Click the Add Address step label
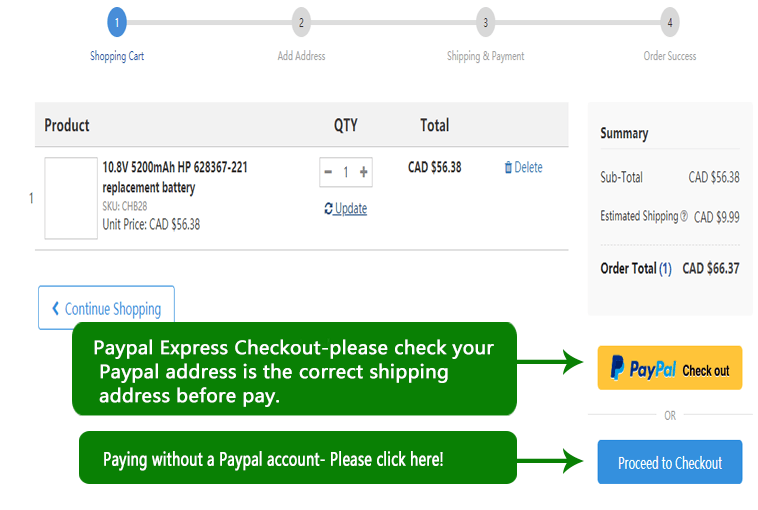 point(301,56)
